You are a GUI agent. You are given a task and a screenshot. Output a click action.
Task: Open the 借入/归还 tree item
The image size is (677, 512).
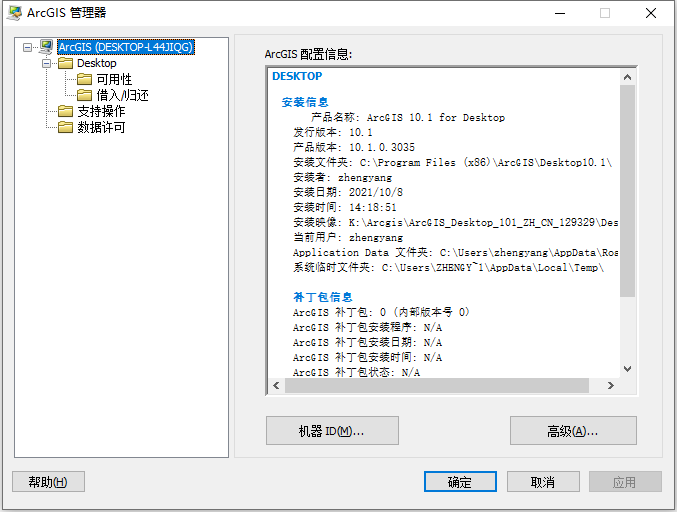click(122, 95)
